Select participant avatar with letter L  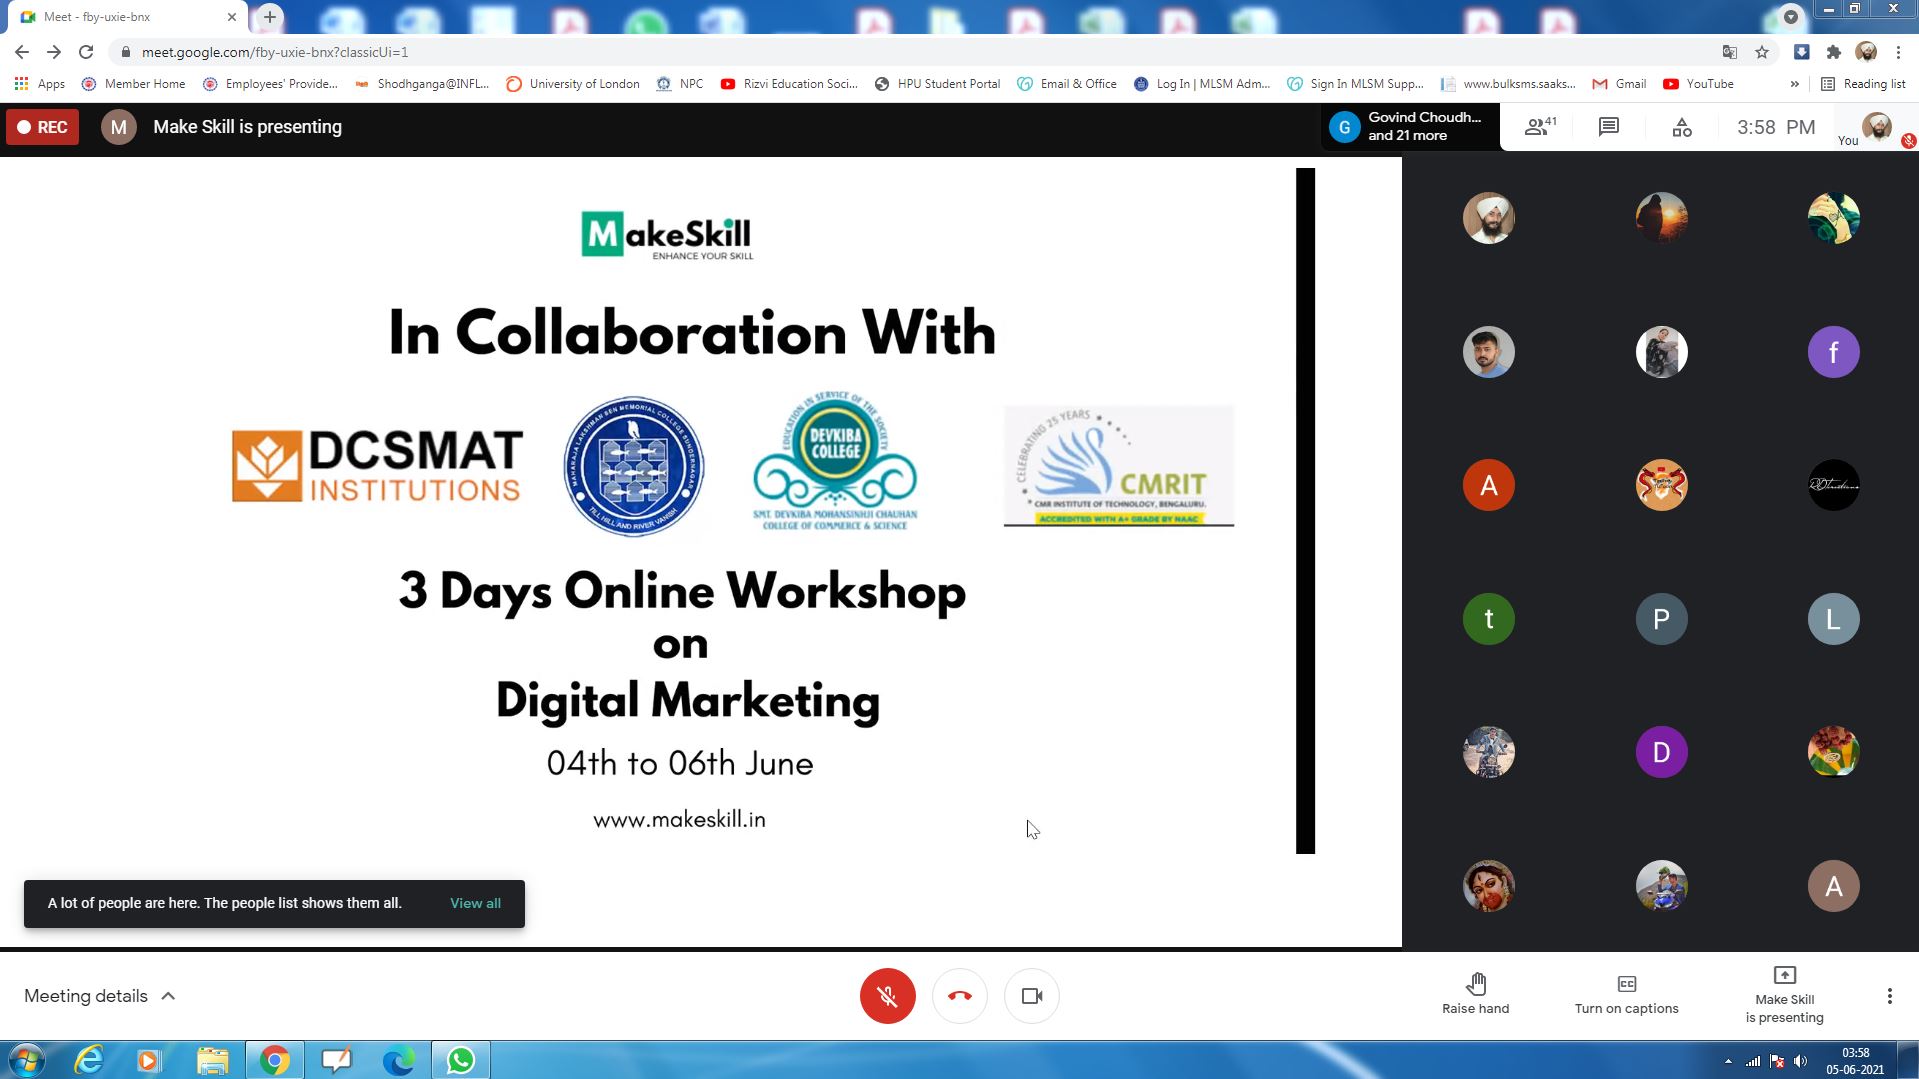click(x=1833, y=619)
